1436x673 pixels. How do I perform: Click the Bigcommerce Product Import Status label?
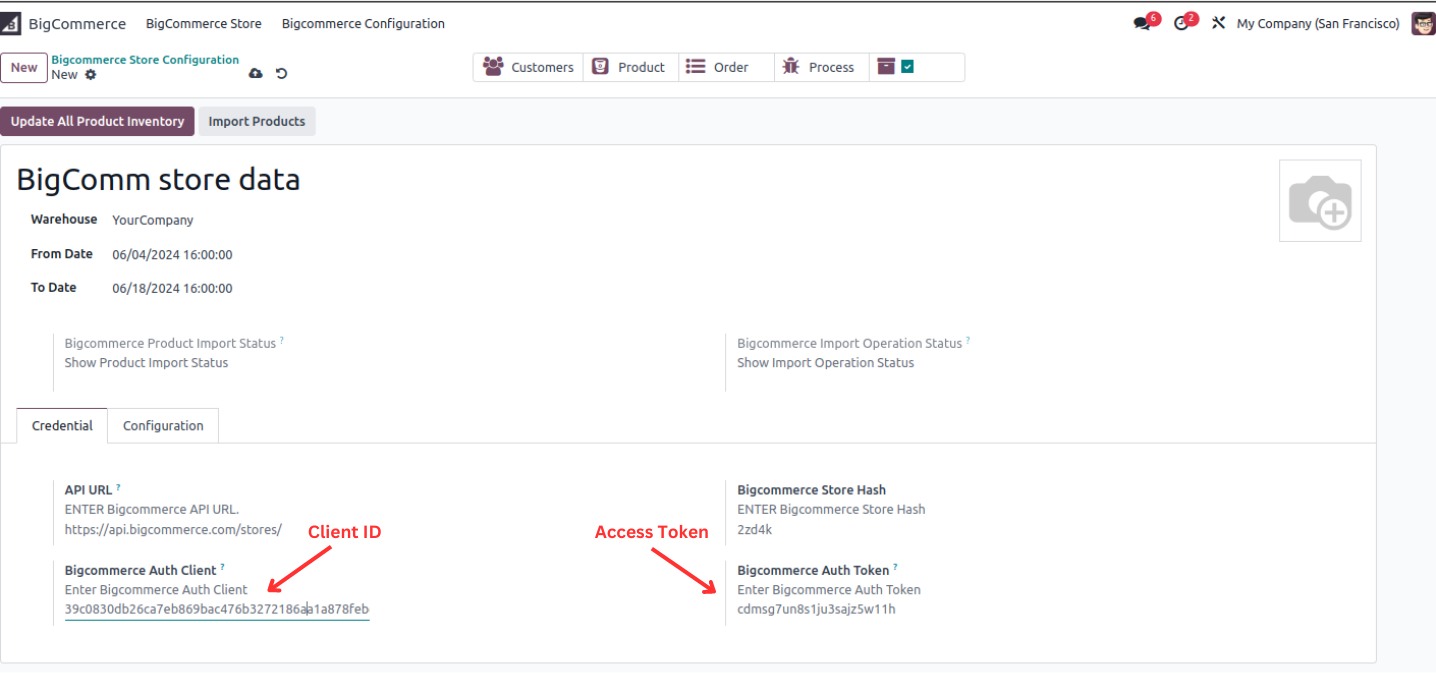170,343
